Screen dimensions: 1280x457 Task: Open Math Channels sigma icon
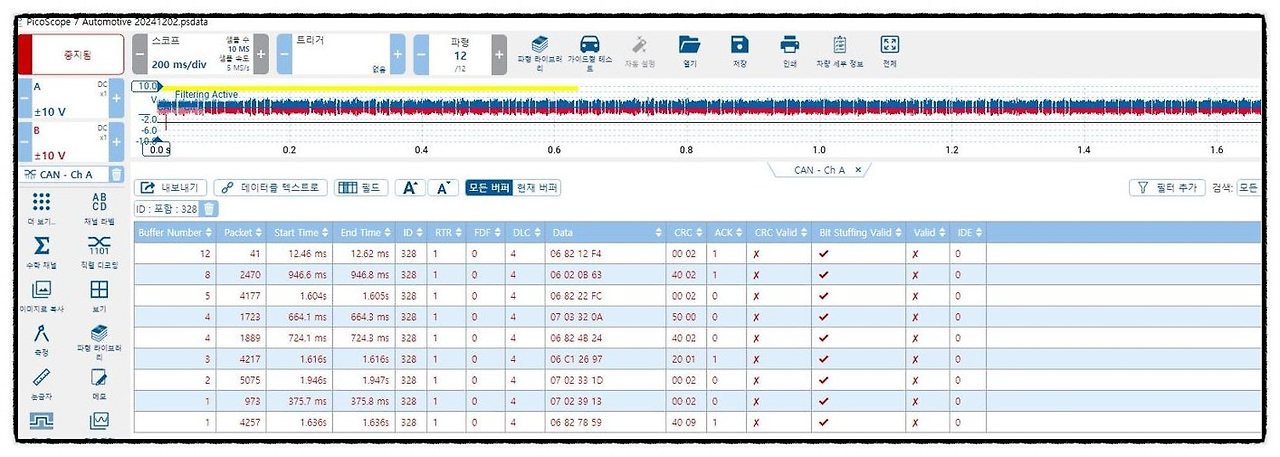pos(42,251)
